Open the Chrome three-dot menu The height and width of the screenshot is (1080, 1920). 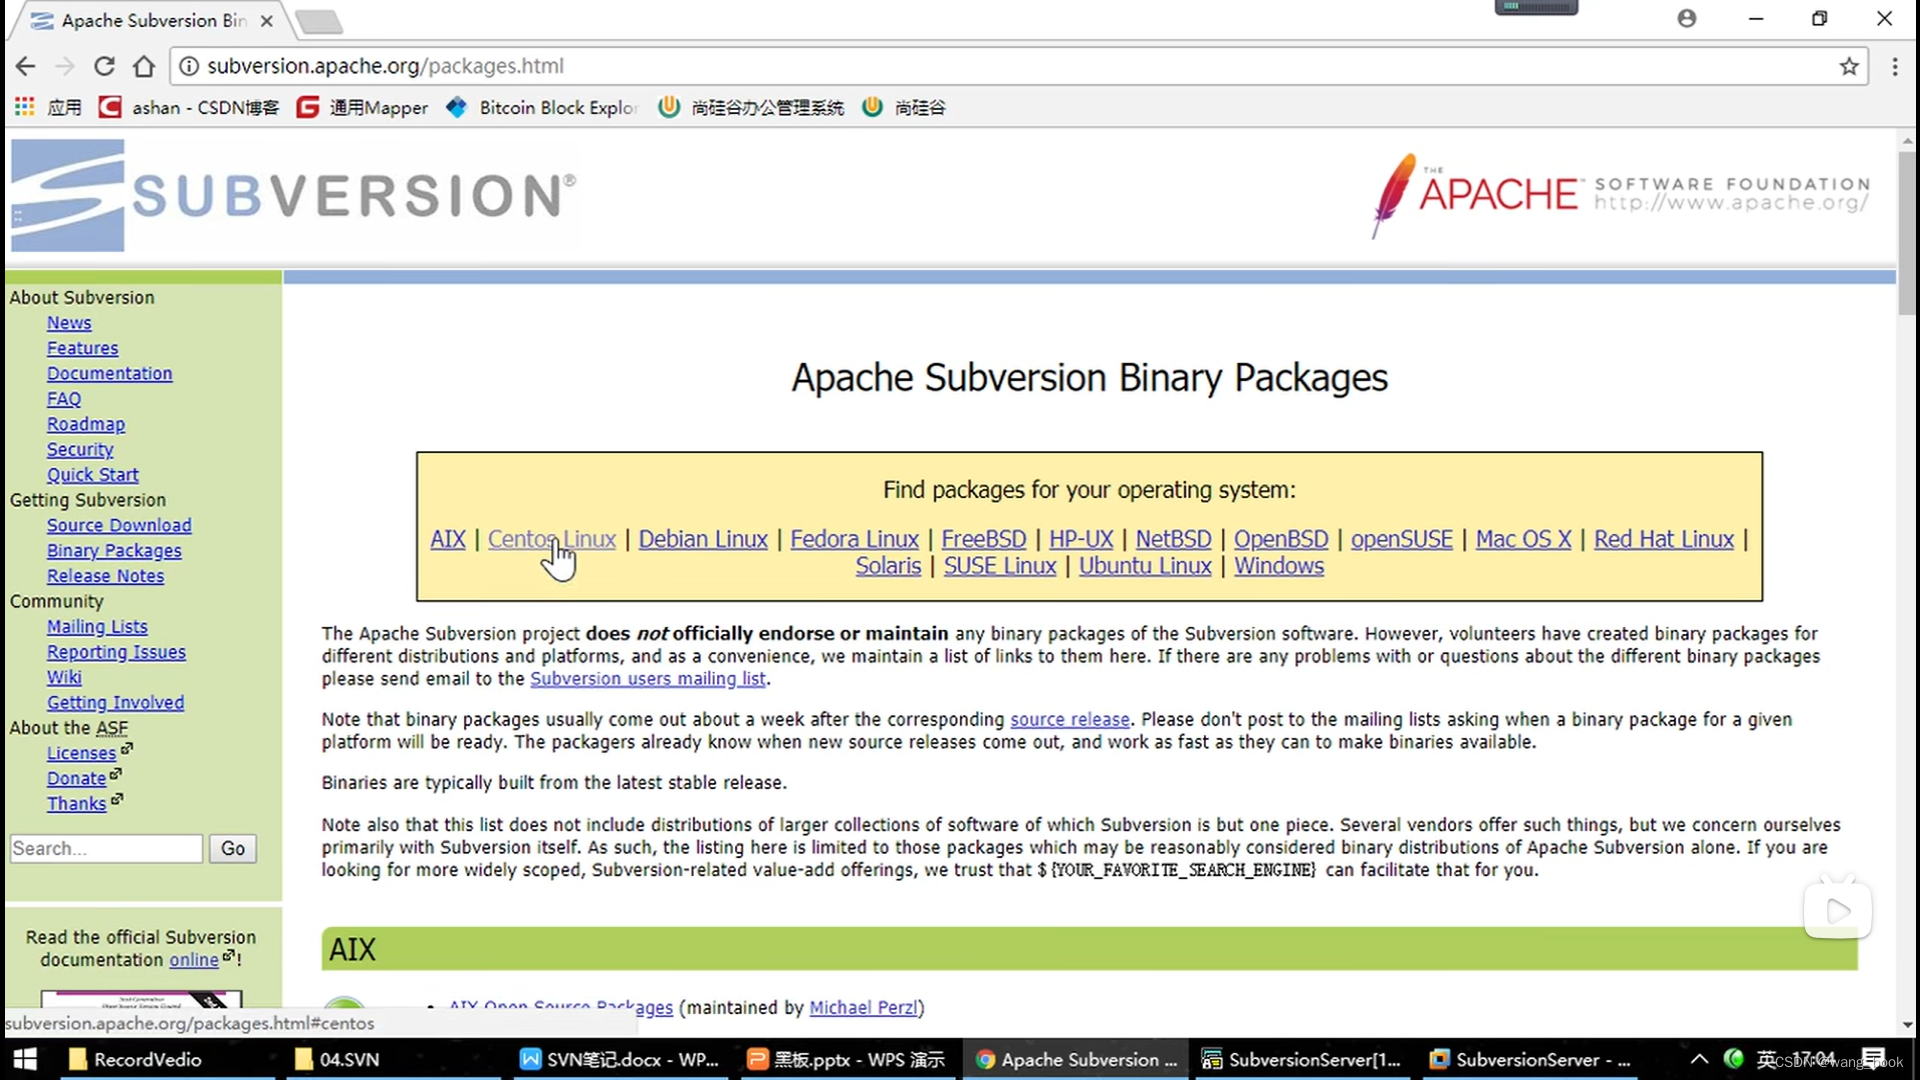pos(1894,66)
